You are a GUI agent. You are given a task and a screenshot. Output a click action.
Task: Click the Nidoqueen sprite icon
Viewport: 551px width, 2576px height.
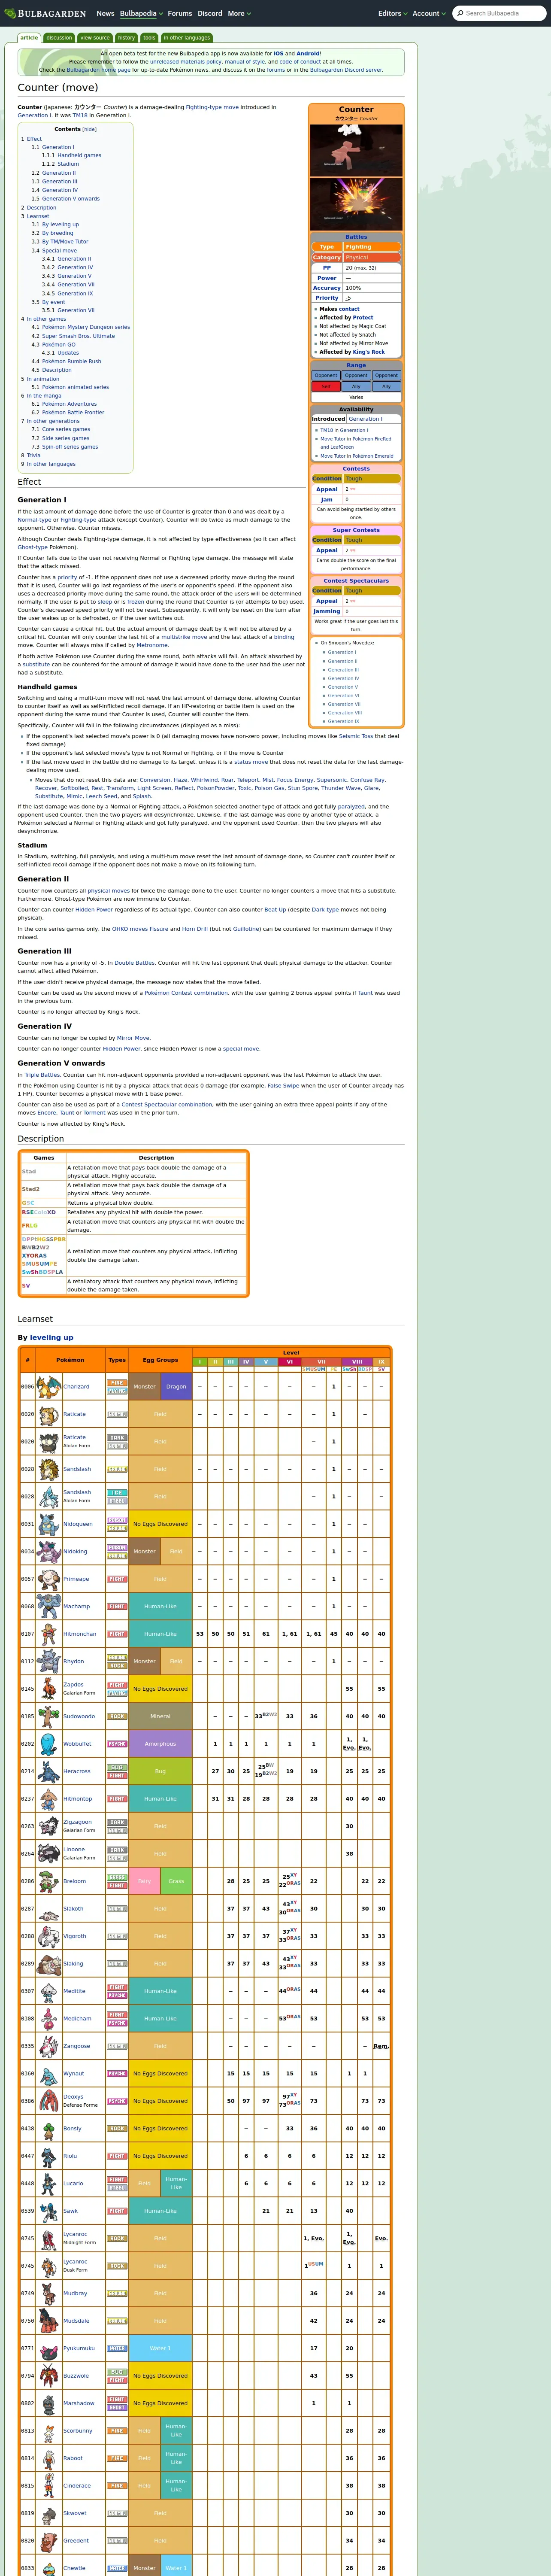tap(49, 1524)
